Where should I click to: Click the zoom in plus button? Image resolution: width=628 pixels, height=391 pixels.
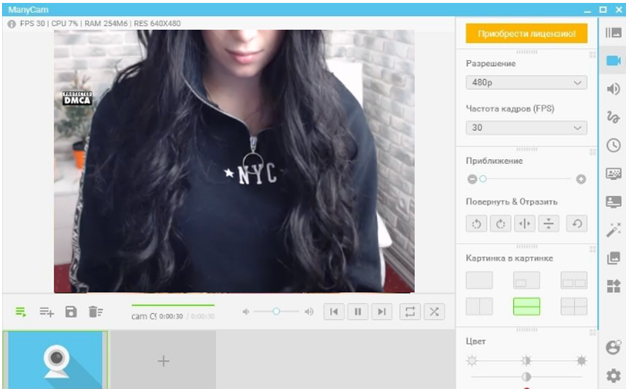click(581, 179)
